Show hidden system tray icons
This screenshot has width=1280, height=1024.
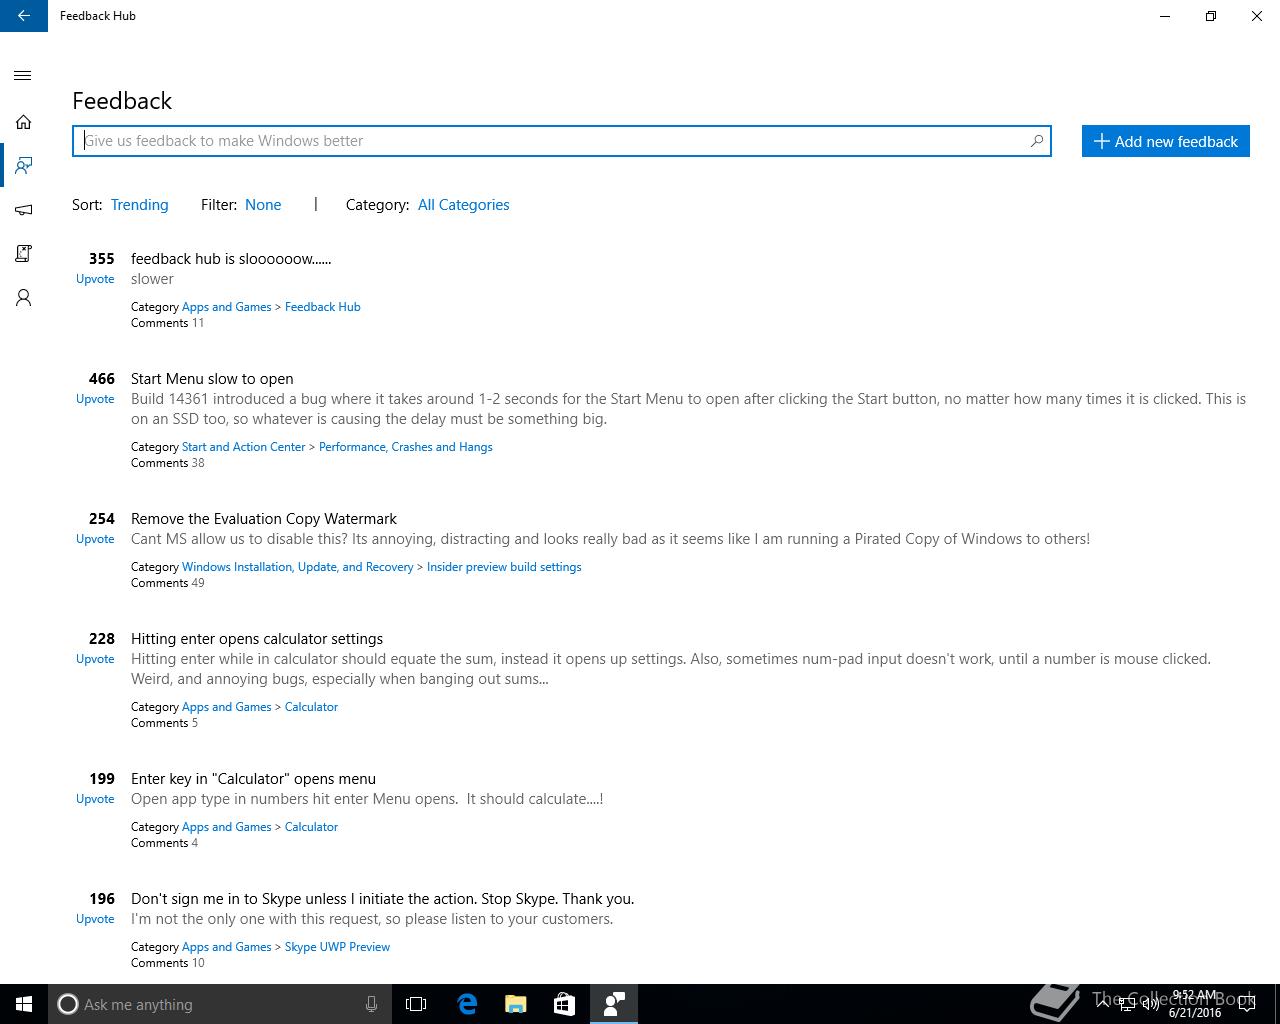tap(1102, 1004)
